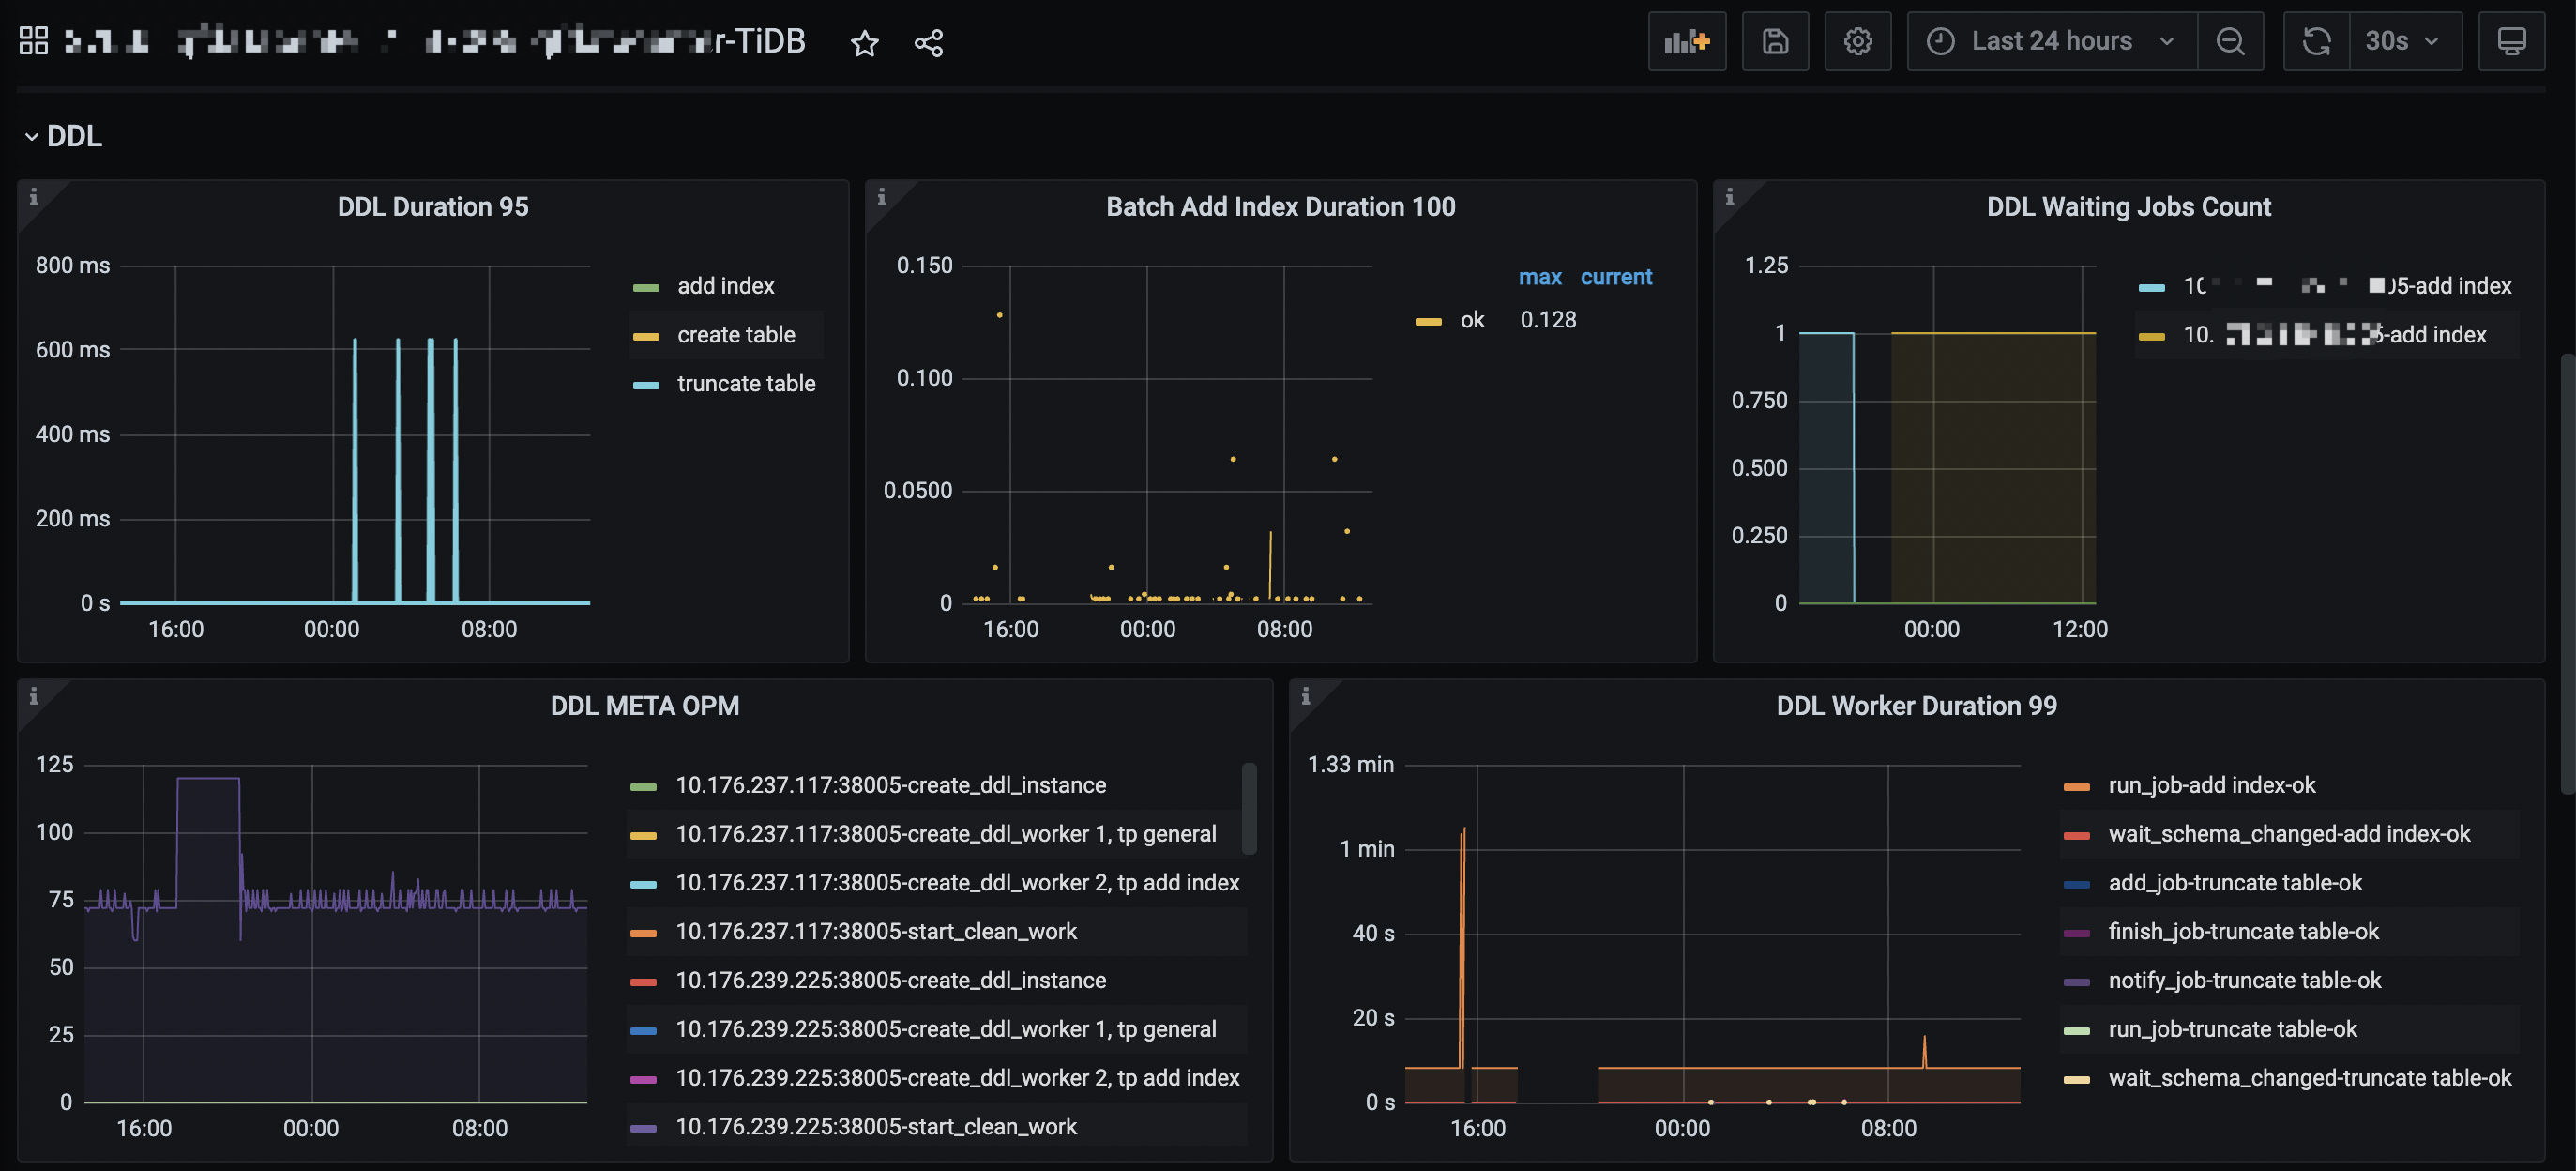
Task: Open the Last 24 hours time picker
Action: pos(2050,41)
